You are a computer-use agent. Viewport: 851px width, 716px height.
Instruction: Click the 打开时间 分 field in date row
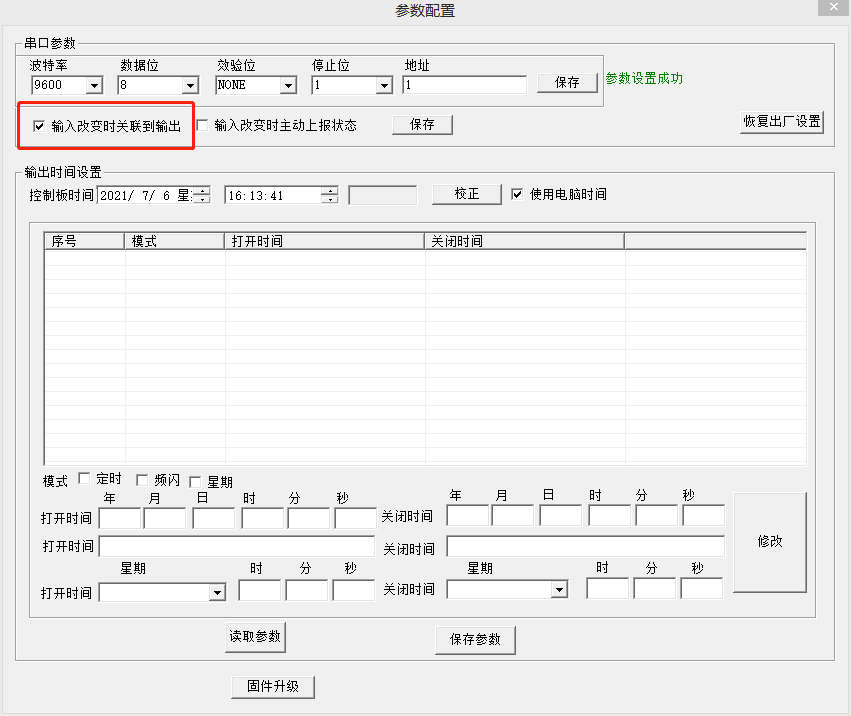[x=308, y=518]
